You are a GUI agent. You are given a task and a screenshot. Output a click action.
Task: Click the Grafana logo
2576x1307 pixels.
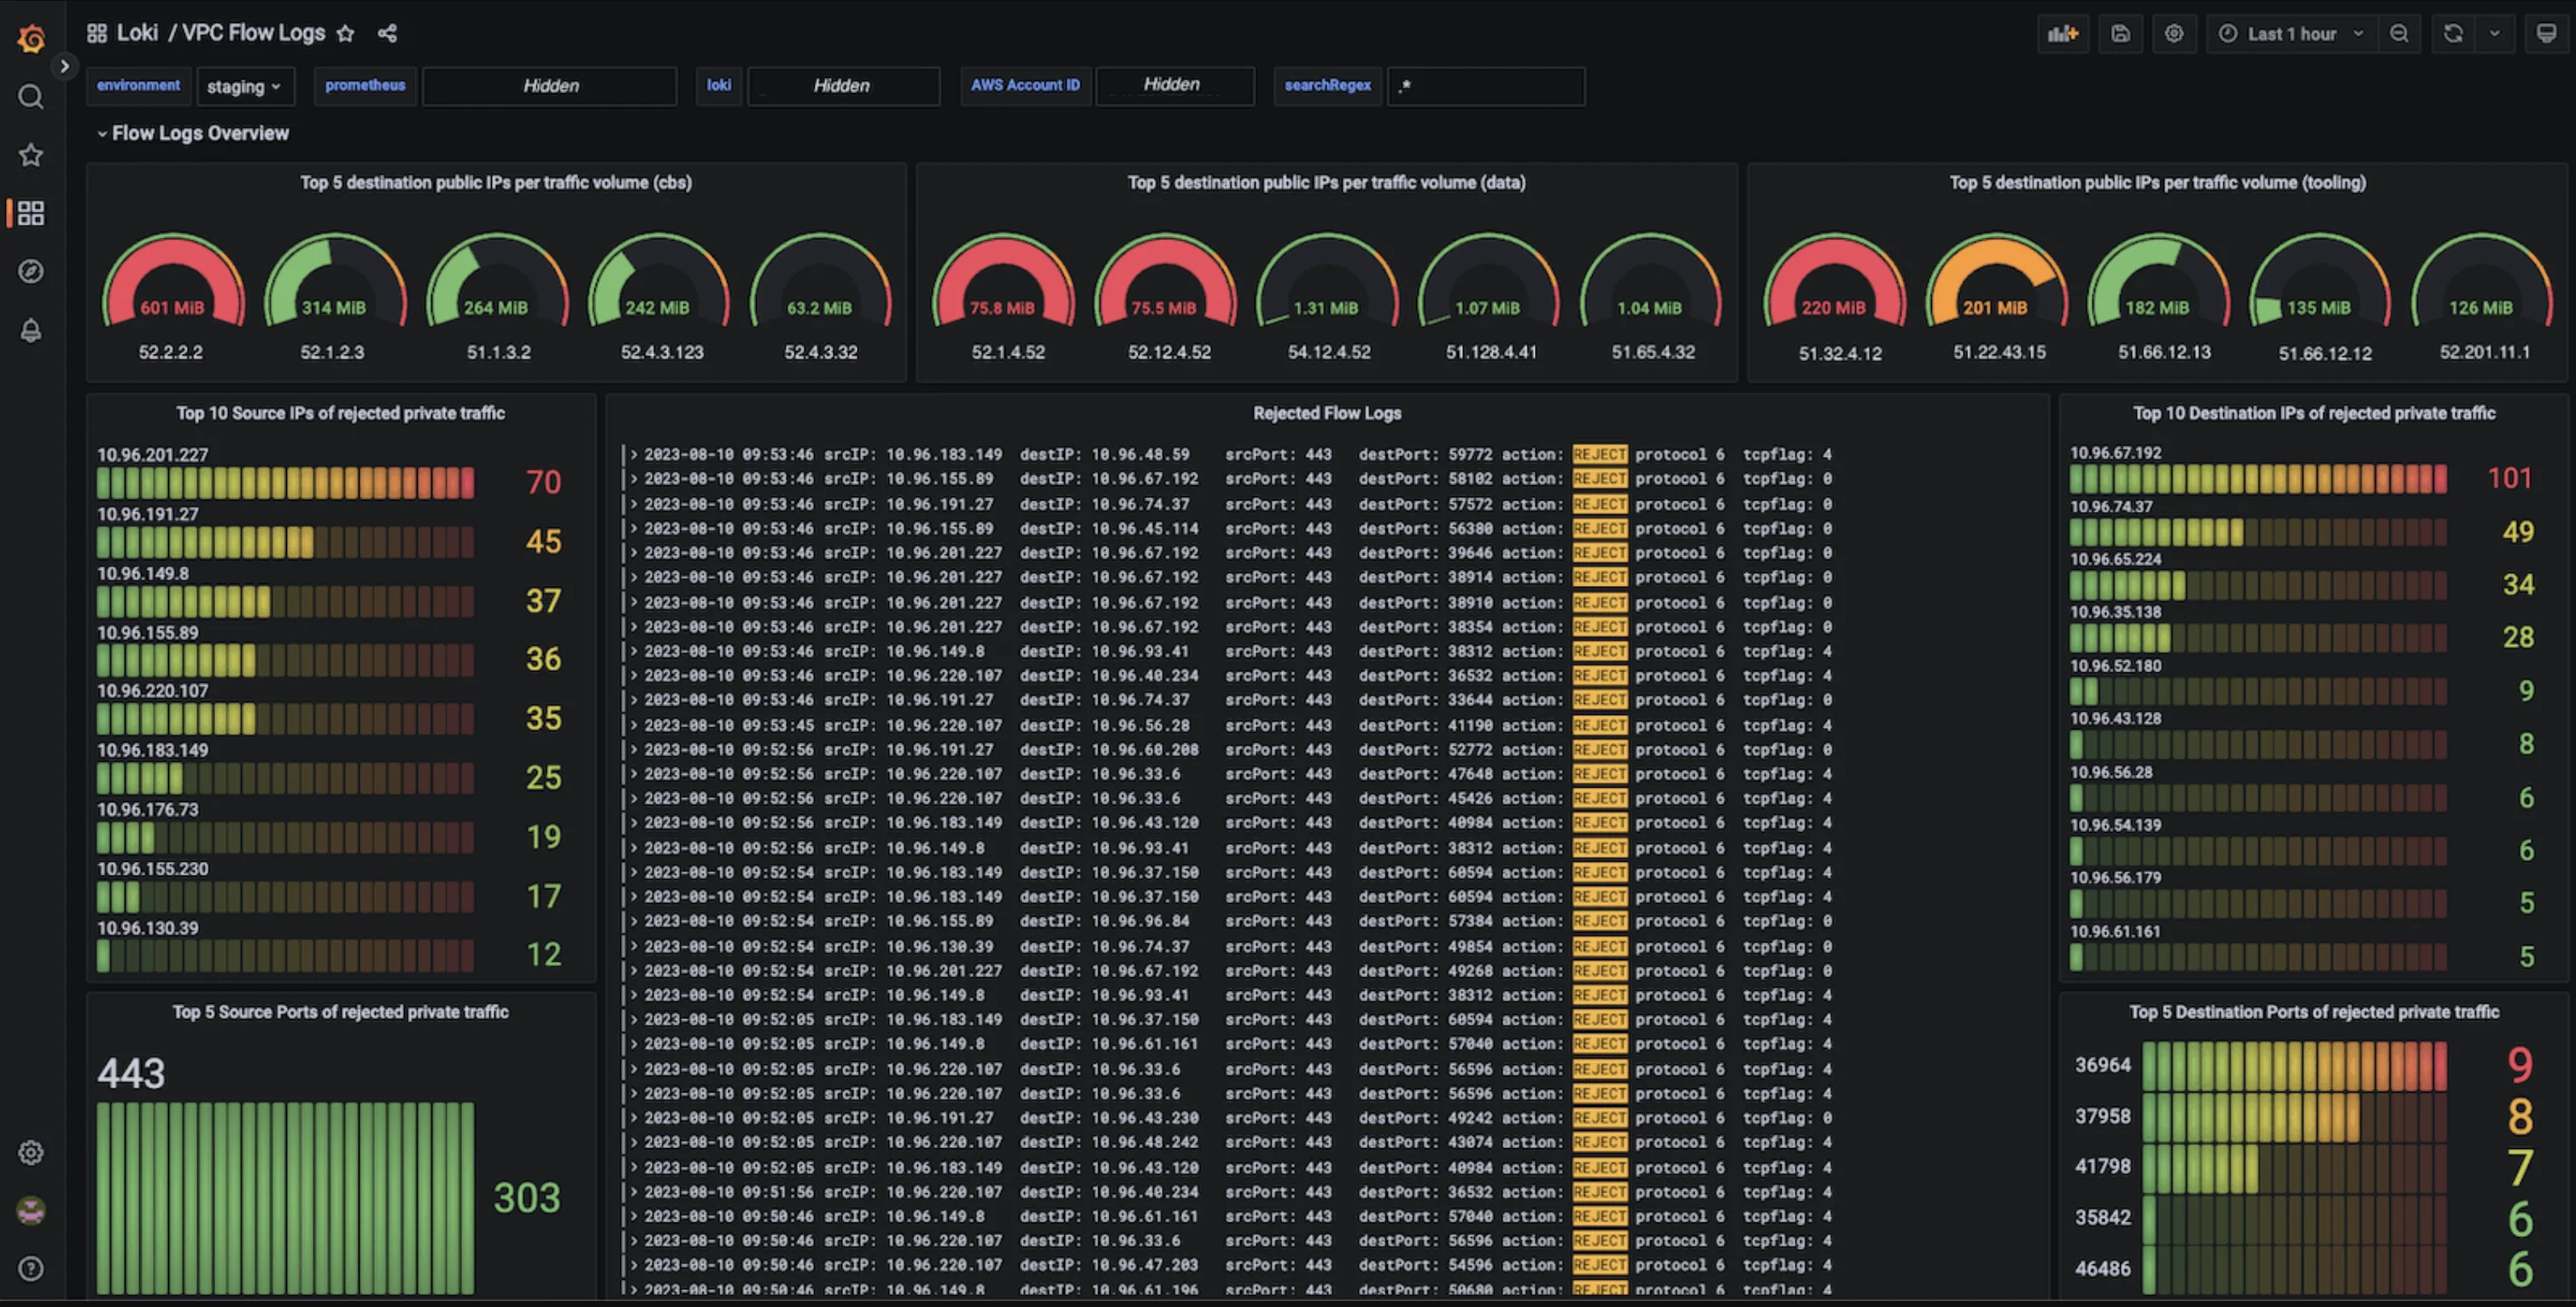(x=31, y=38)
